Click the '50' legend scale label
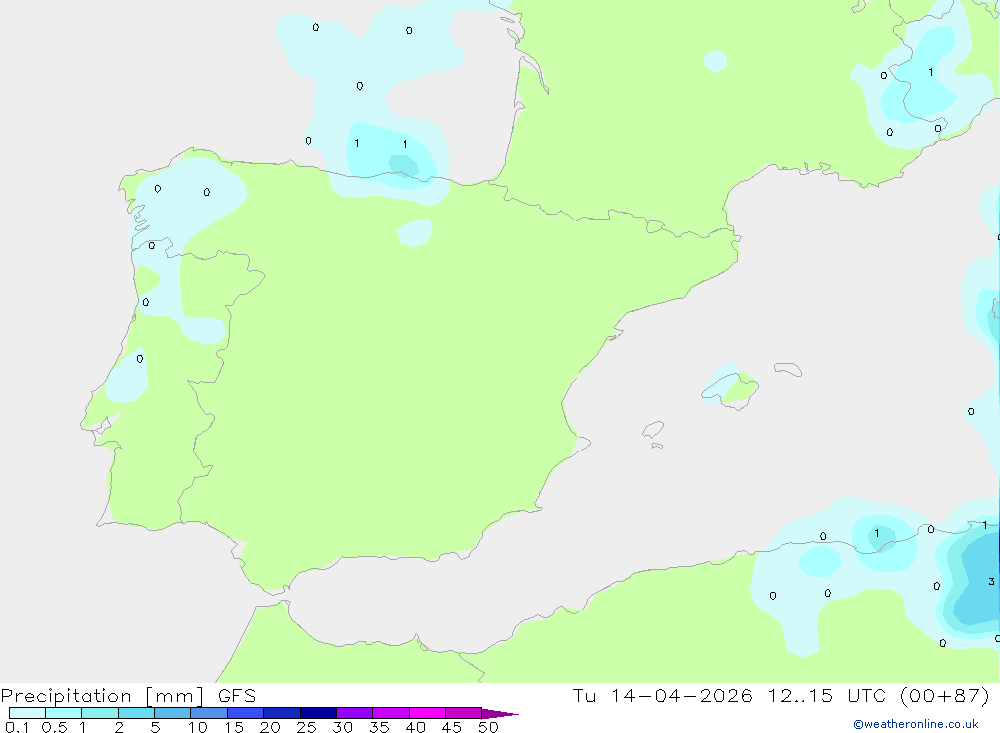The image size is (1000, 733). tap(489, 727)
